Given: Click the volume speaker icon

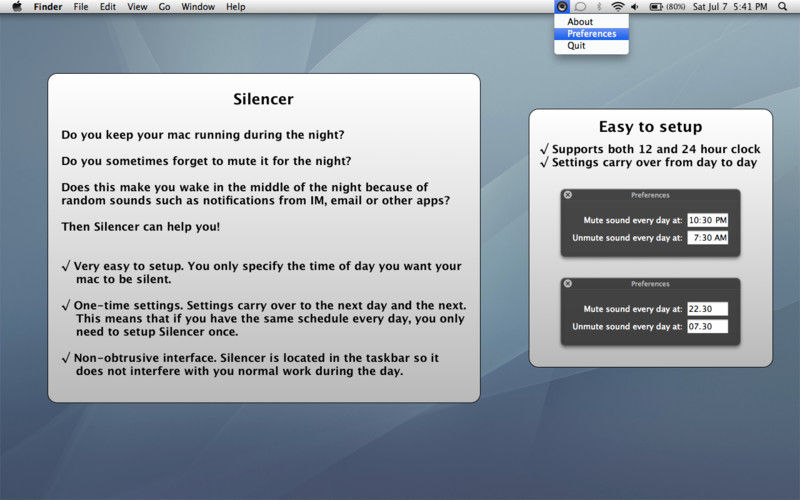Looking at the screenshot, I should (635, 7).
